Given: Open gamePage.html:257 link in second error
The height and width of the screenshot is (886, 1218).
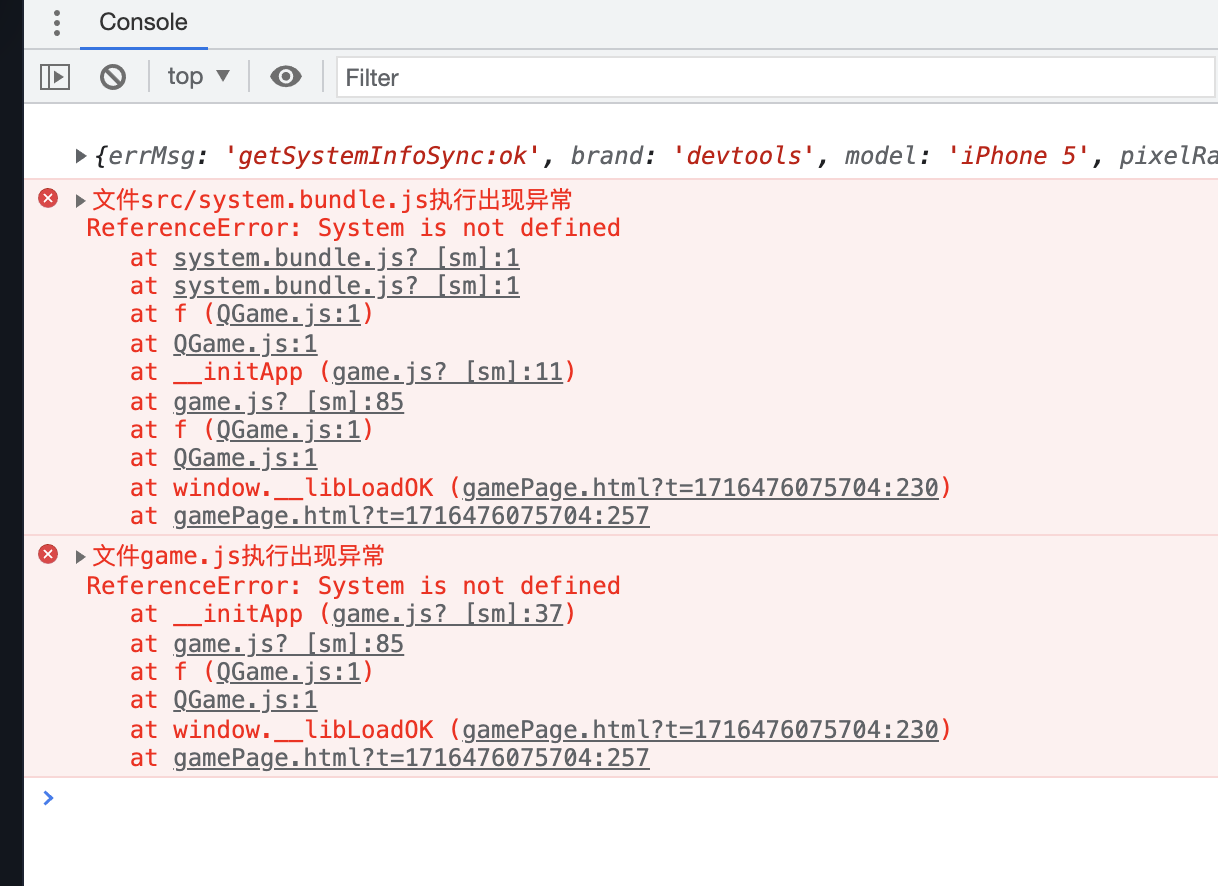Looking at the screenshot, I should point(411,758).
